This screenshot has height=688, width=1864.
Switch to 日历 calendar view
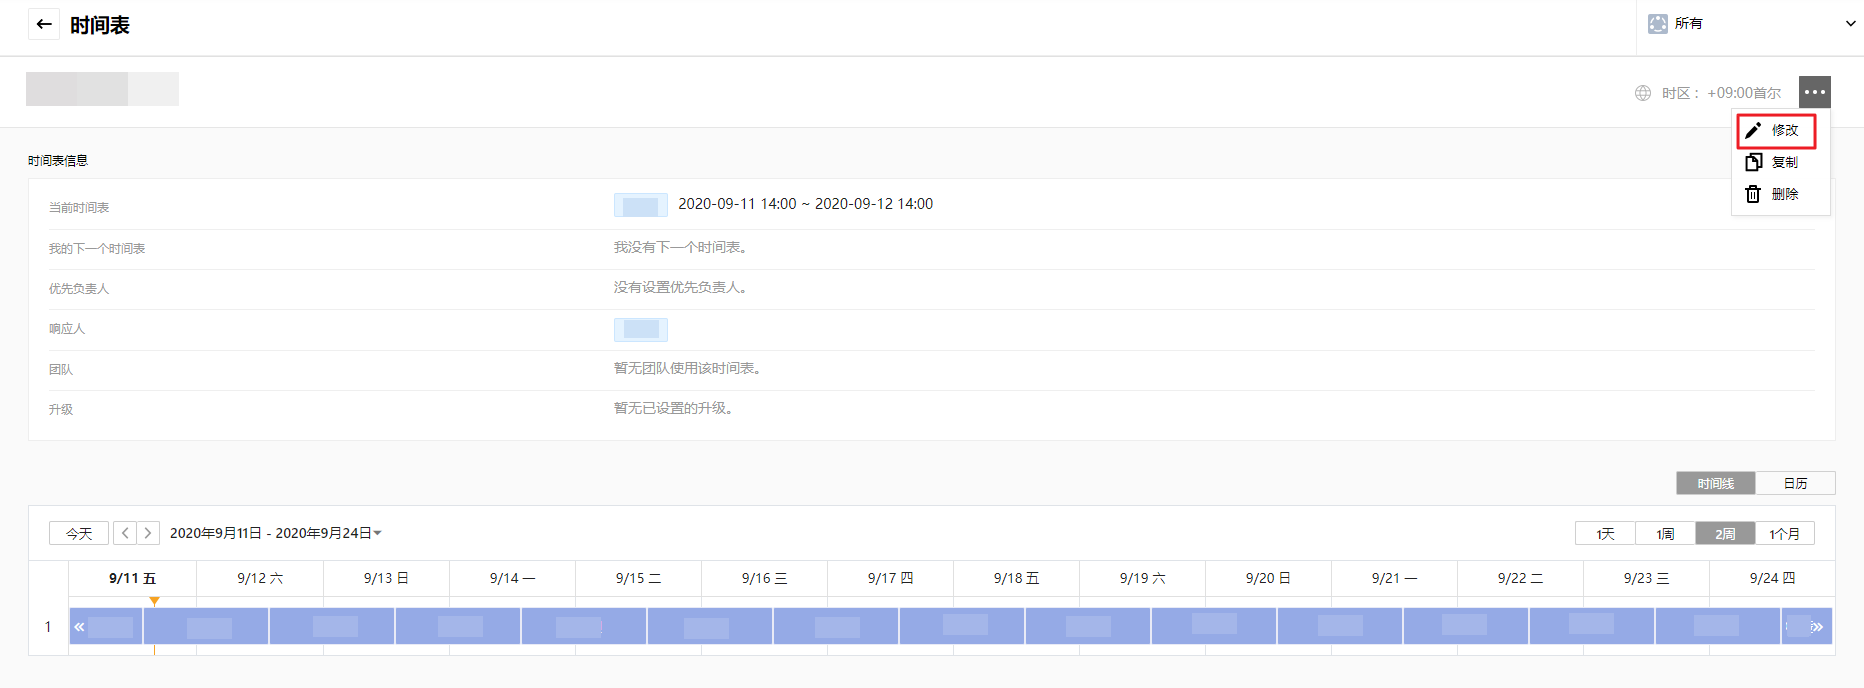tap(1795, 483)
